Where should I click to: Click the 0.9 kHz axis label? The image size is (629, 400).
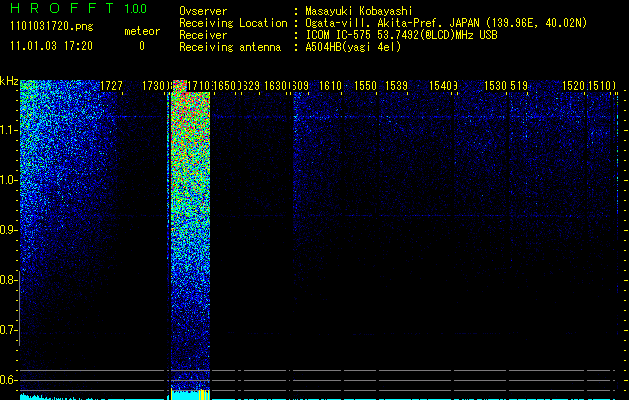pyautogui.click(x=7, y=230)
